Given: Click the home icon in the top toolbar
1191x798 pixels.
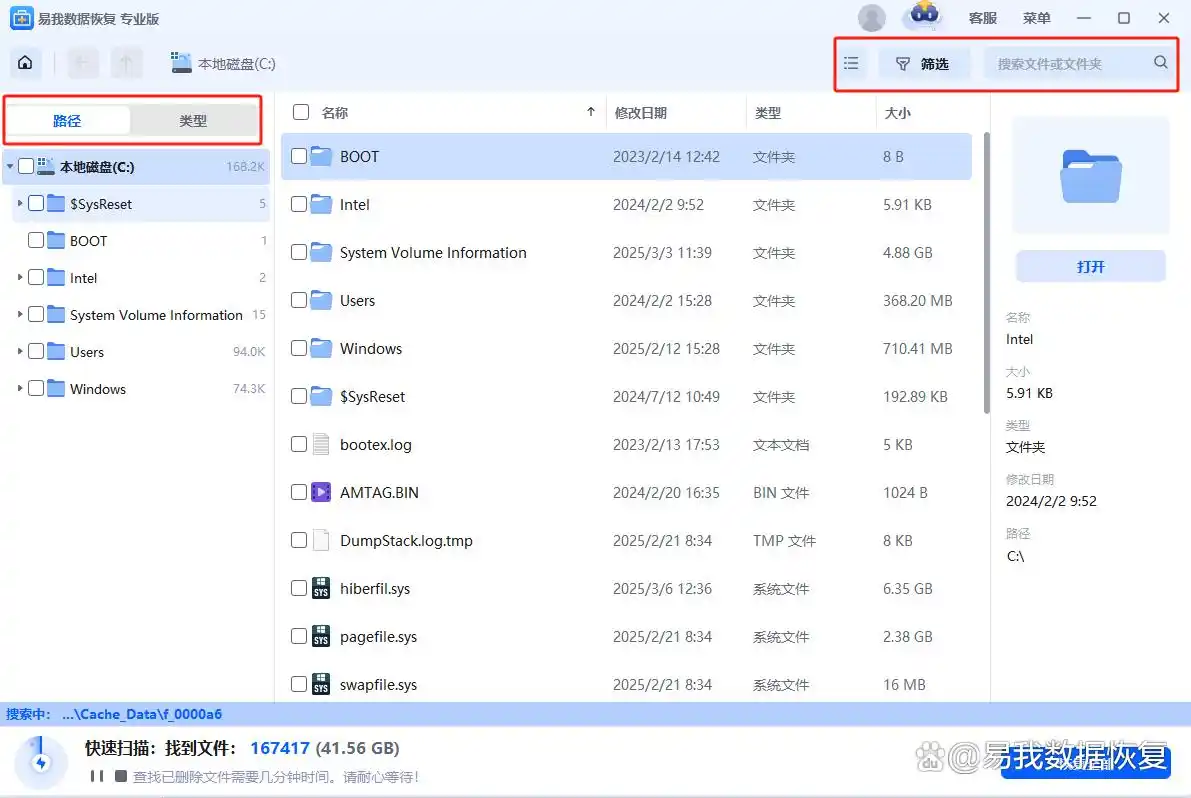Looking at the screenshot, I should pyautogui.click(x=24, y=62).
